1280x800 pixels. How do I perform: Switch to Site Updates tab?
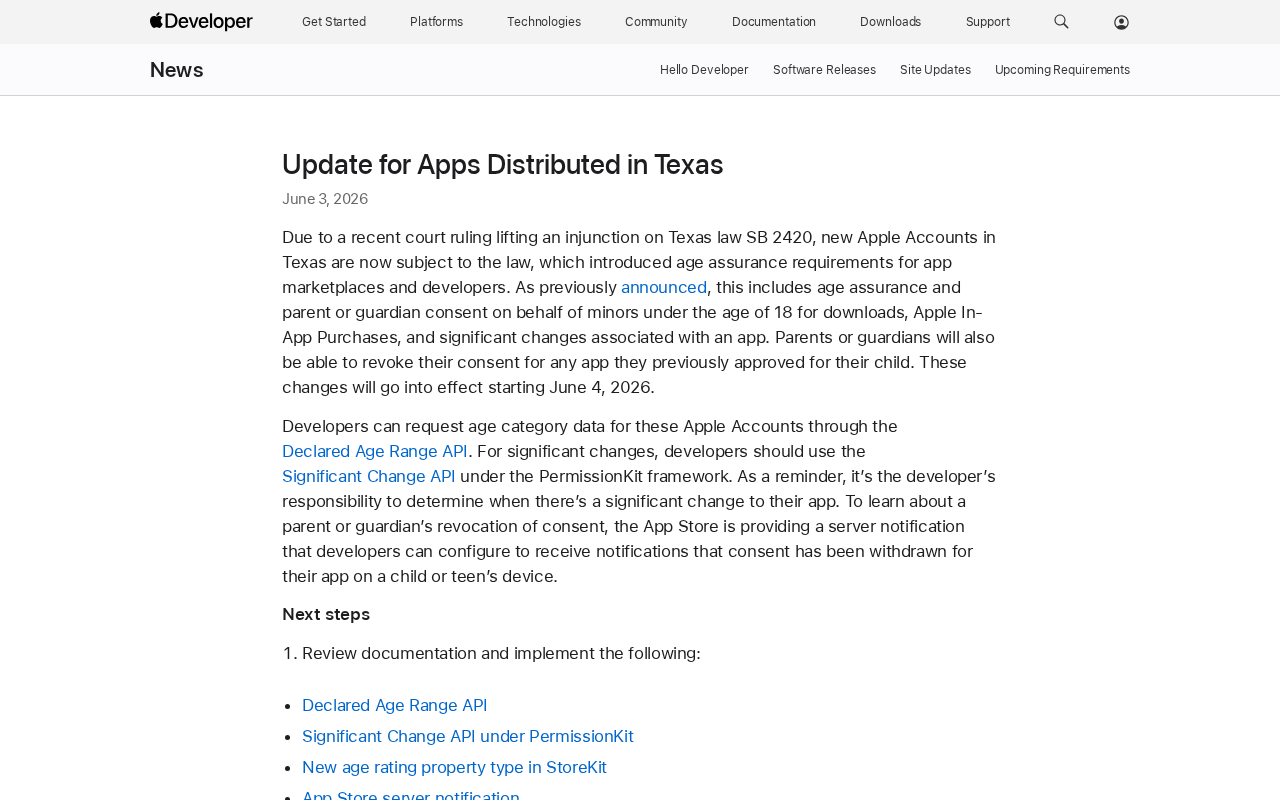pos(935,70)
